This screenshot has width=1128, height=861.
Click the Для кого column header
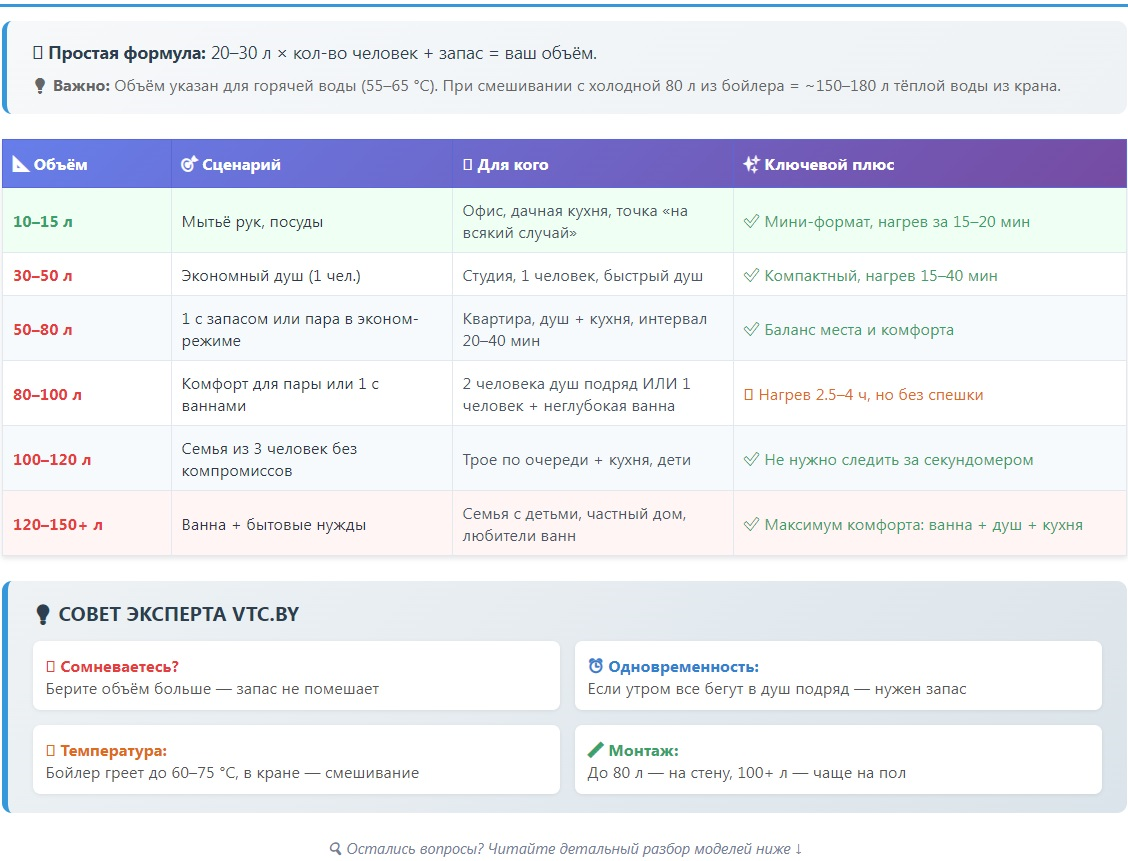(512, 165)
